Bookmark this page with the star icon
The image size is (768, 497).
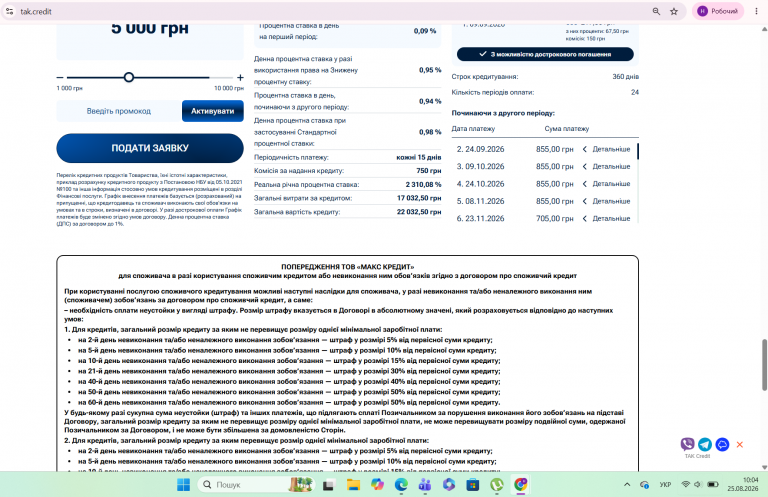(674, 11)
